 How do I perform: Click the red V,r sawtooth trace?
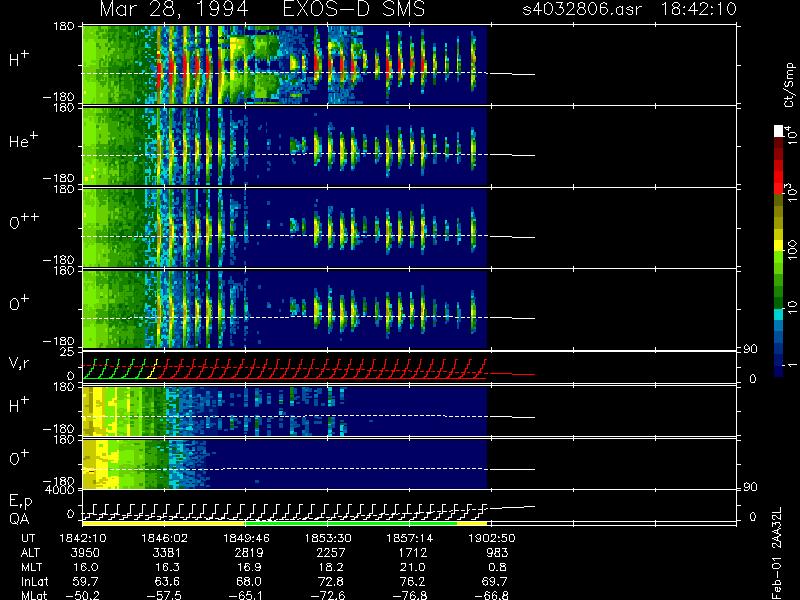click(321, 369)
